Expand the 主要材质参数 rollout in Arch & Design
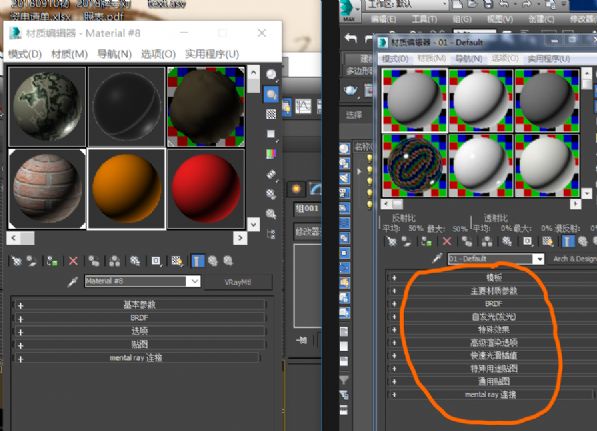The height and width of the screenshot is (431, 597). (x=493, y=291)
